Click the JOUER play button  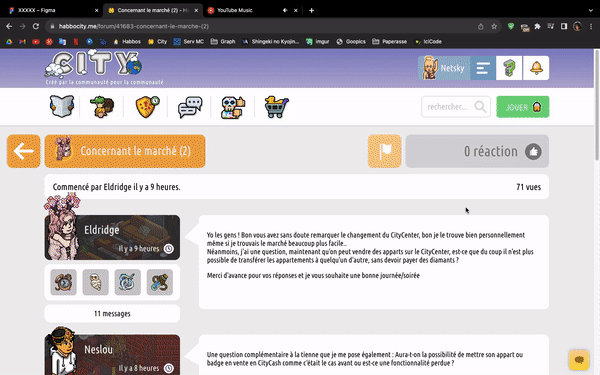click(x=523, y=107)
